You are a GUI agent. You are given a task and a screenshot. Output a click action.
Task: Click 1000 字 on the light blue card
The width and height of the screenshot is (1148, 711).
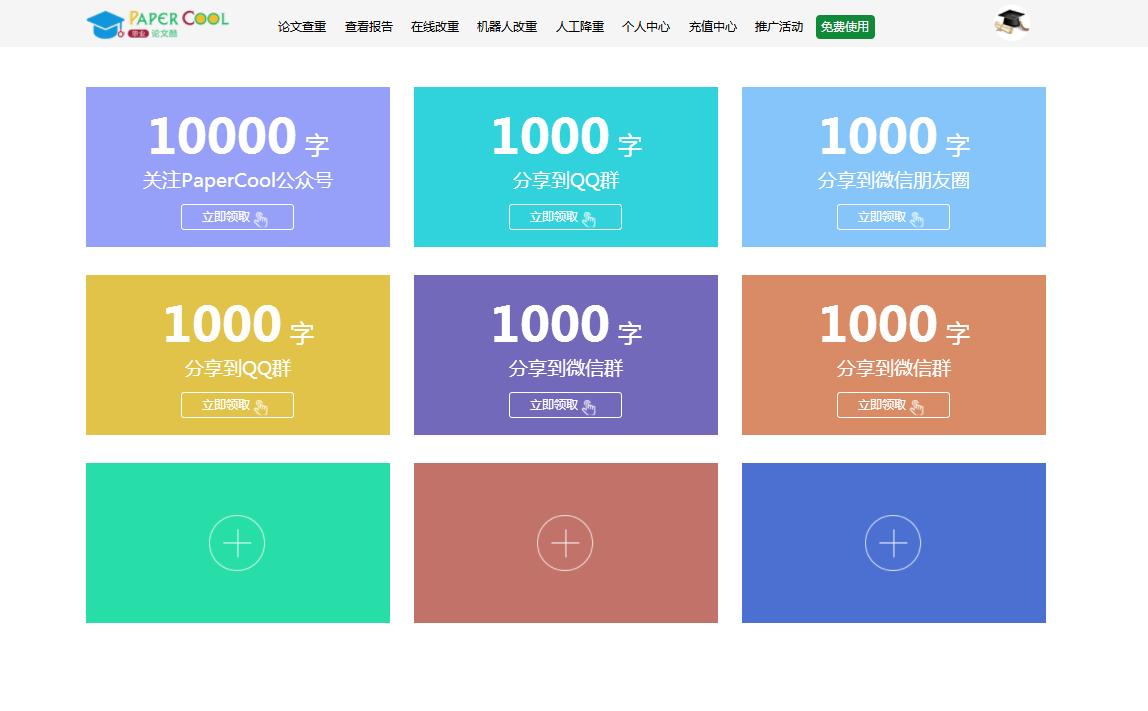[895, 137]
